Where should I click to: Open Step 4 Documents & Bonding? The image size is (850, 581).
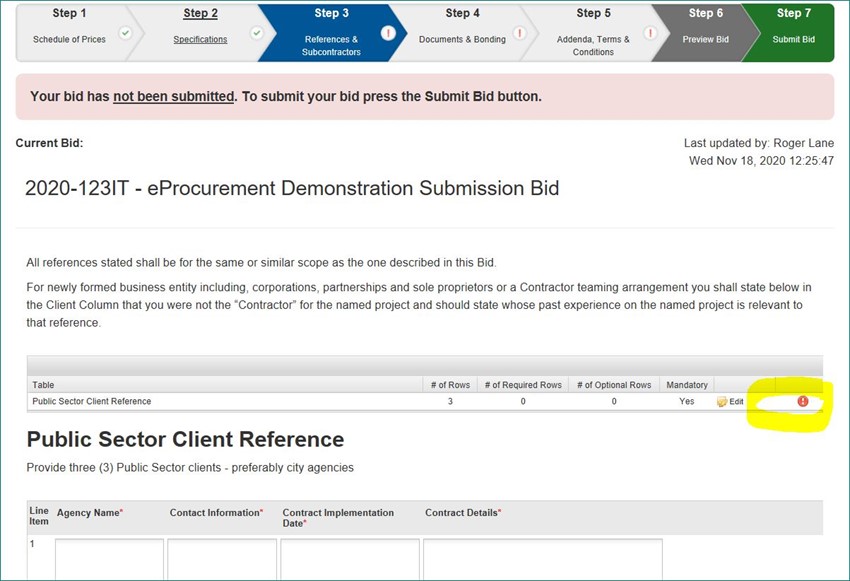462,33
